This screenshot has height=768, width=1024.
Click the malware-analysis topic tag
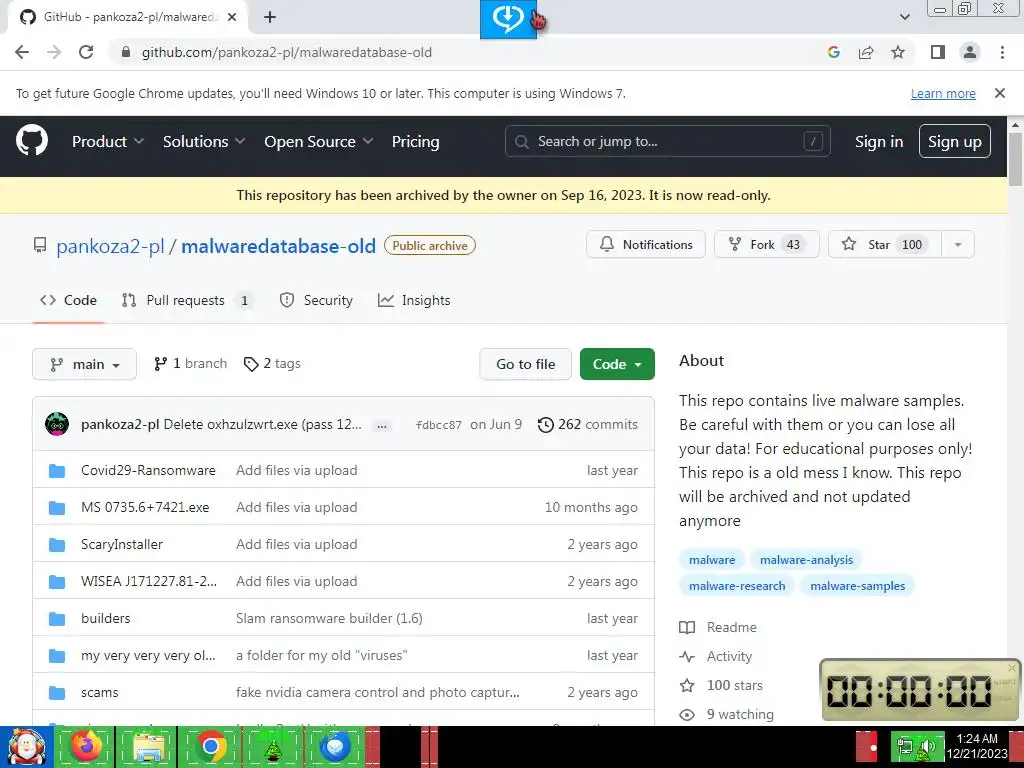click(x=807, y=560)
